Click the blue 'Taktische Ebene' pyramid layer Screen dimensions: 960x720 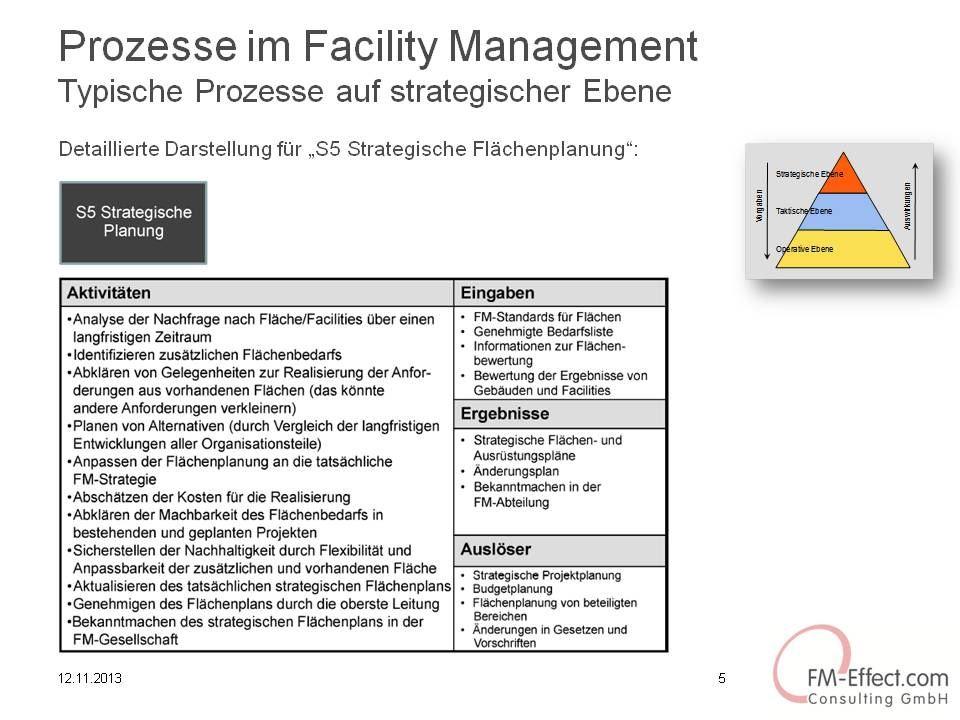[843, 212]
